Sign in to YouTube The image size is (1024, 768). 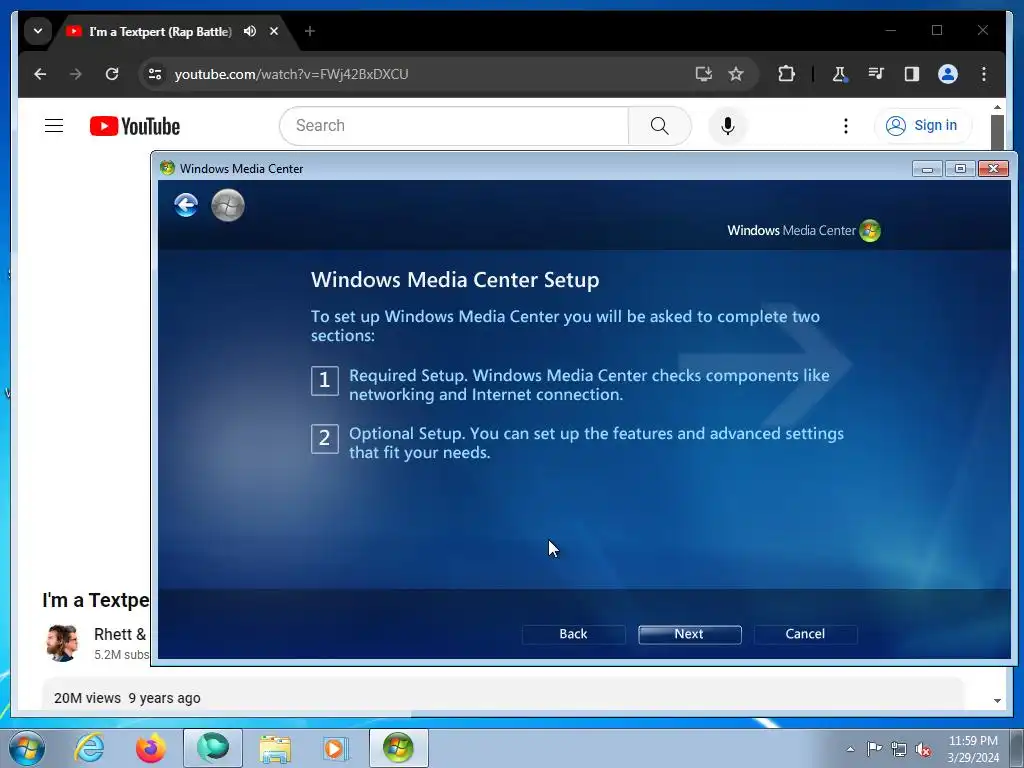(x=922, y=125)
